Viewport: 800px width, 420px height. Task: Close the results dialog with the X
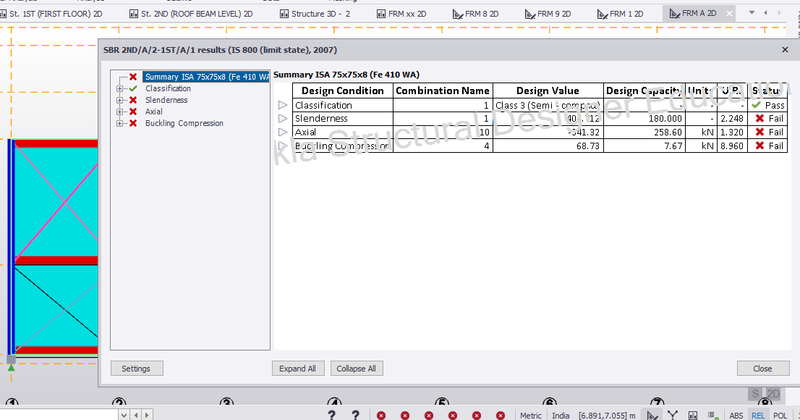785,50
